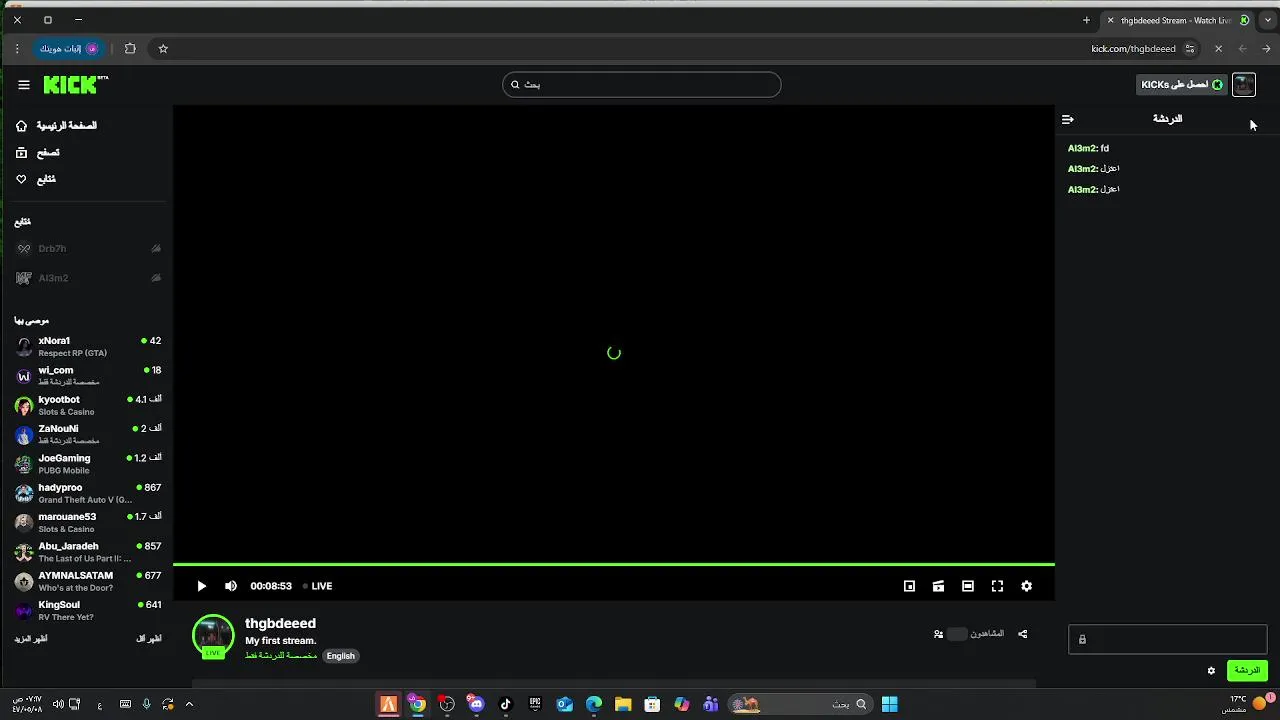Click the 'إثبات هويتك' profile button
The height and width of the screenshot is (720, 1280).
[69, 49]
